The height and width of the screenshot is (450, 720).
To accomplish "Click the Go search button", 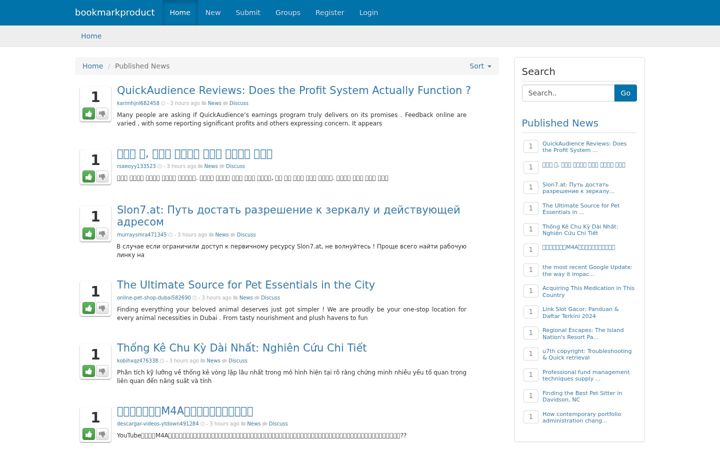I will coord(625,93).
